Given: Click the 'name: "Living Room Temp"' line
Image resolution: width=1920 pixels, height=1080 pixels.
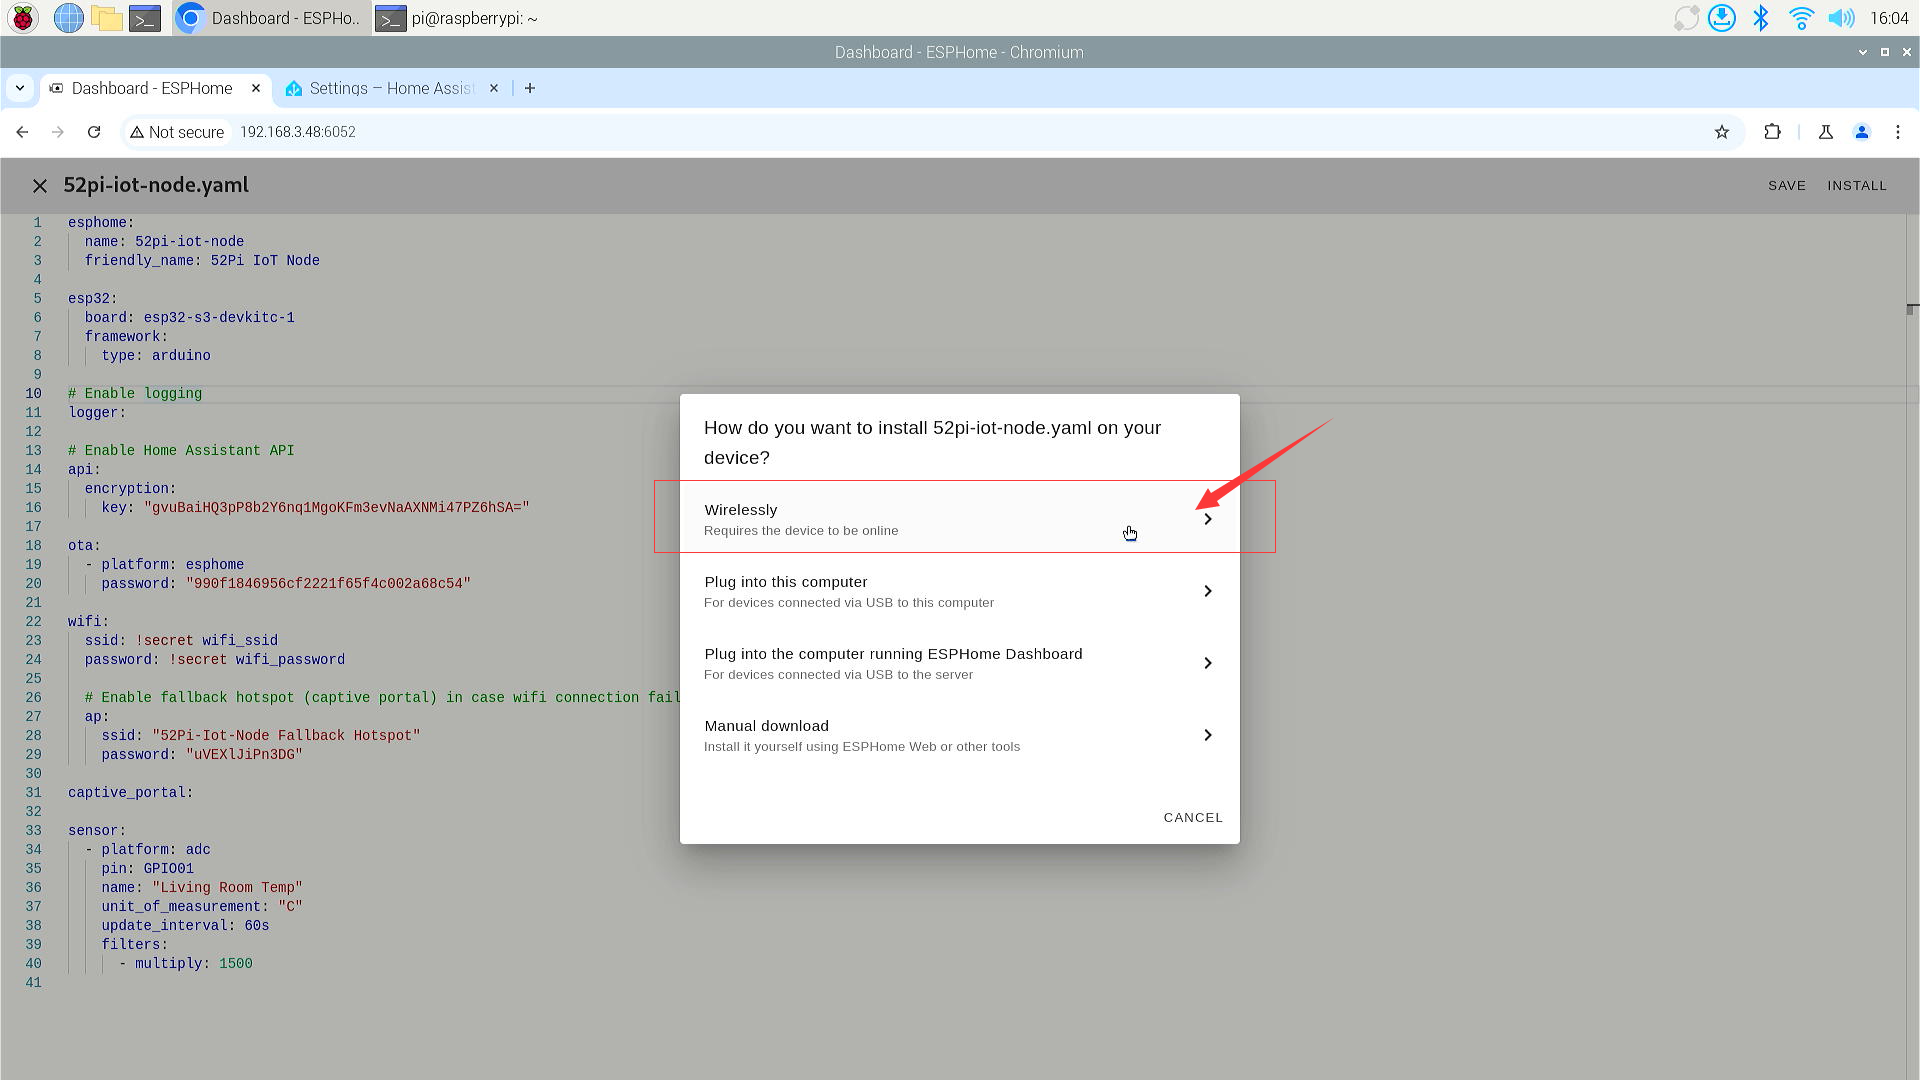Looking at the screenshot, I should coord(201,888).
